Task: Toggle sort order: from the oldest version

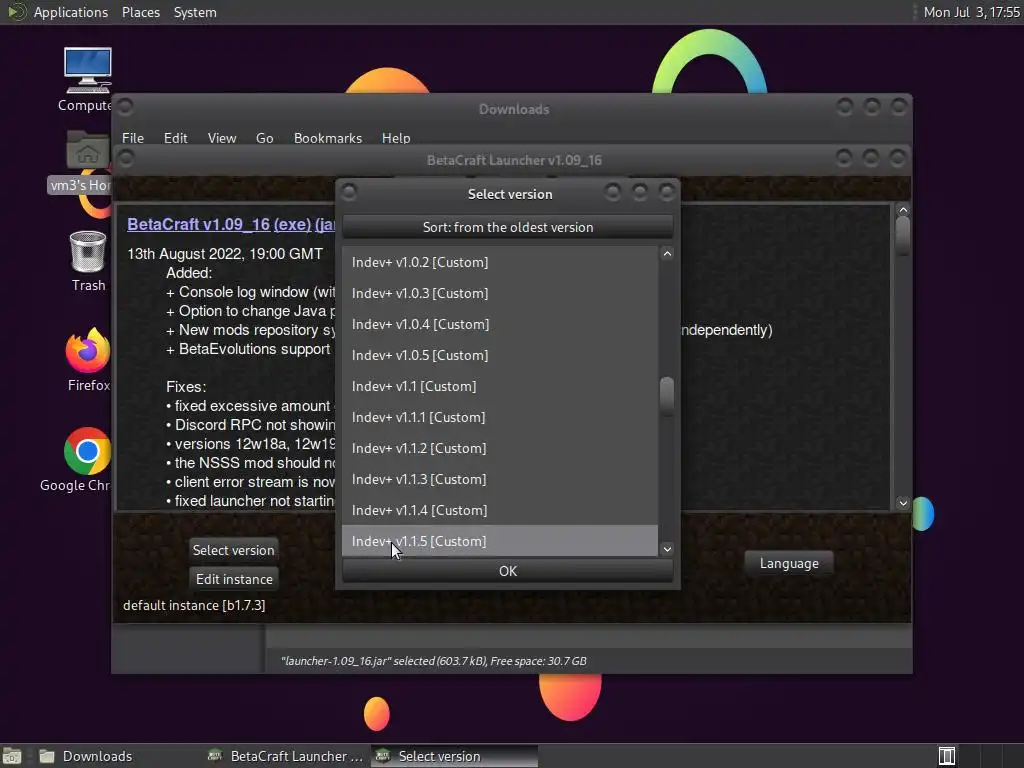Action: (x=507, y=227)
